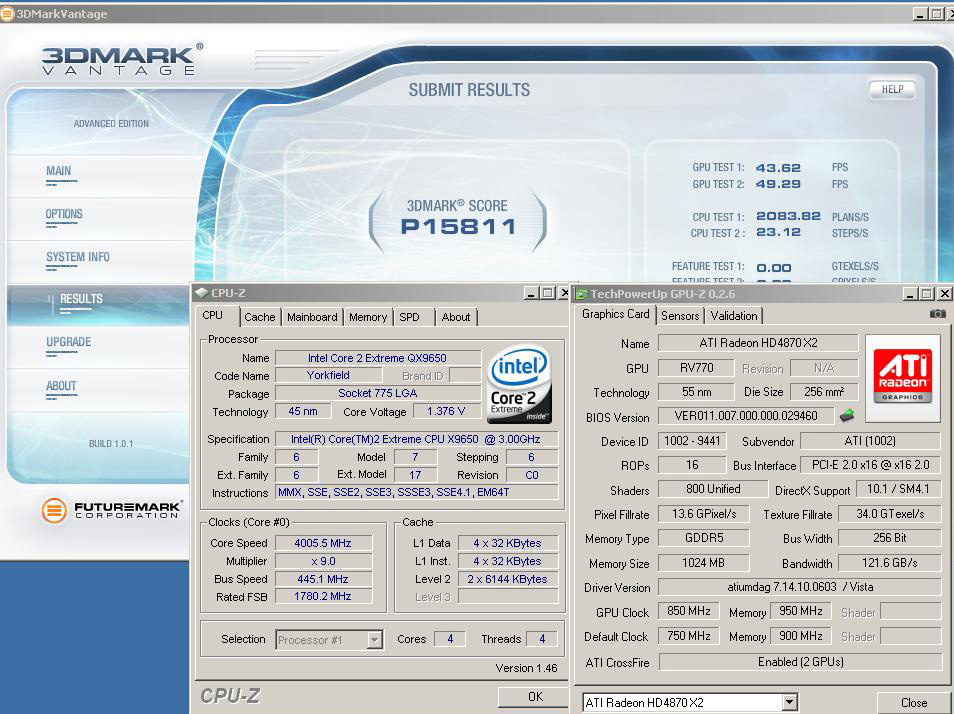Select SYSTEM INFO in 3DMark sidebar
The height and width of the screenshot is (714, 954).
coord(77,257)
